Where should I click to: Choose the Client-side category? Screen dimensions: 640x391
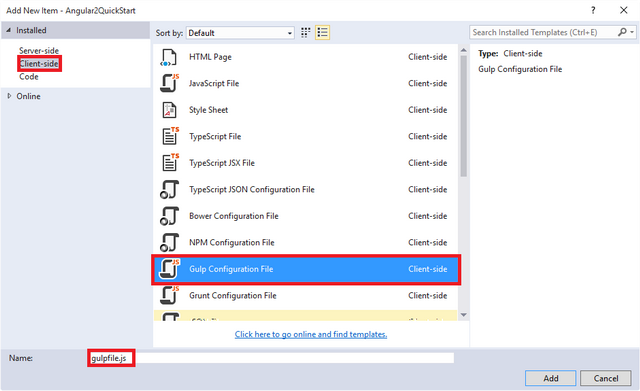[x=39, y=64]
